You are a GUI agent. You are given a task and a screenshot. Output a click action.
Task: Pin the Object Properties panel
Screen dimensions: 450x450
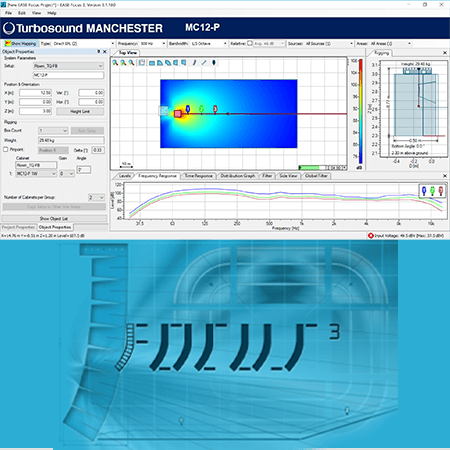pos(98,52)
